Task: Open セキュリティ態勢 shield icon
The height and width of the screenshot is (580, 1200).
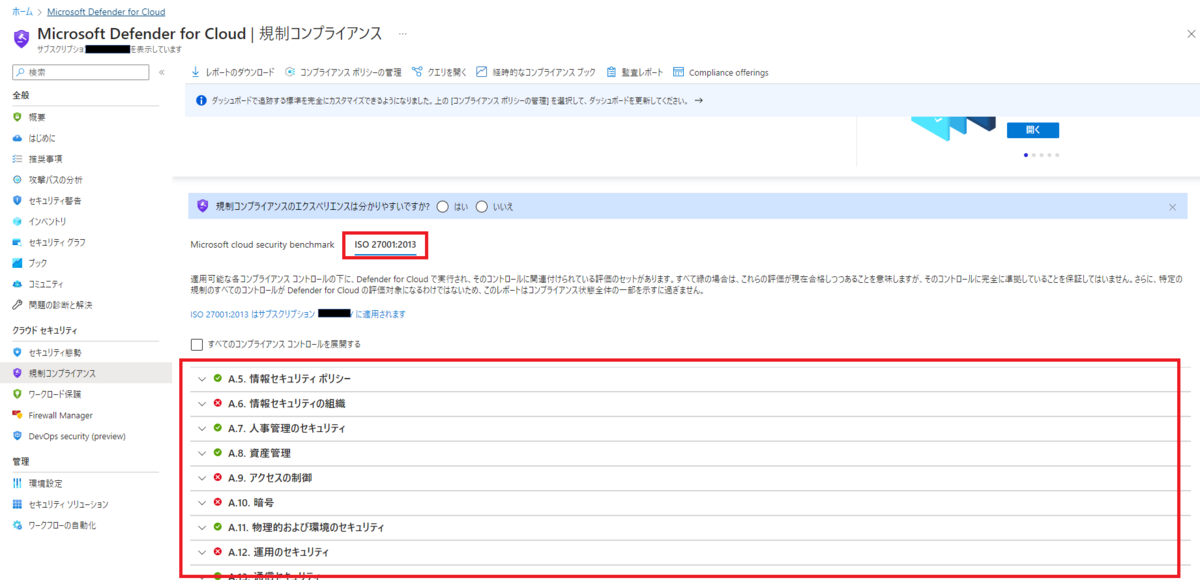Action: click(17, 353)
